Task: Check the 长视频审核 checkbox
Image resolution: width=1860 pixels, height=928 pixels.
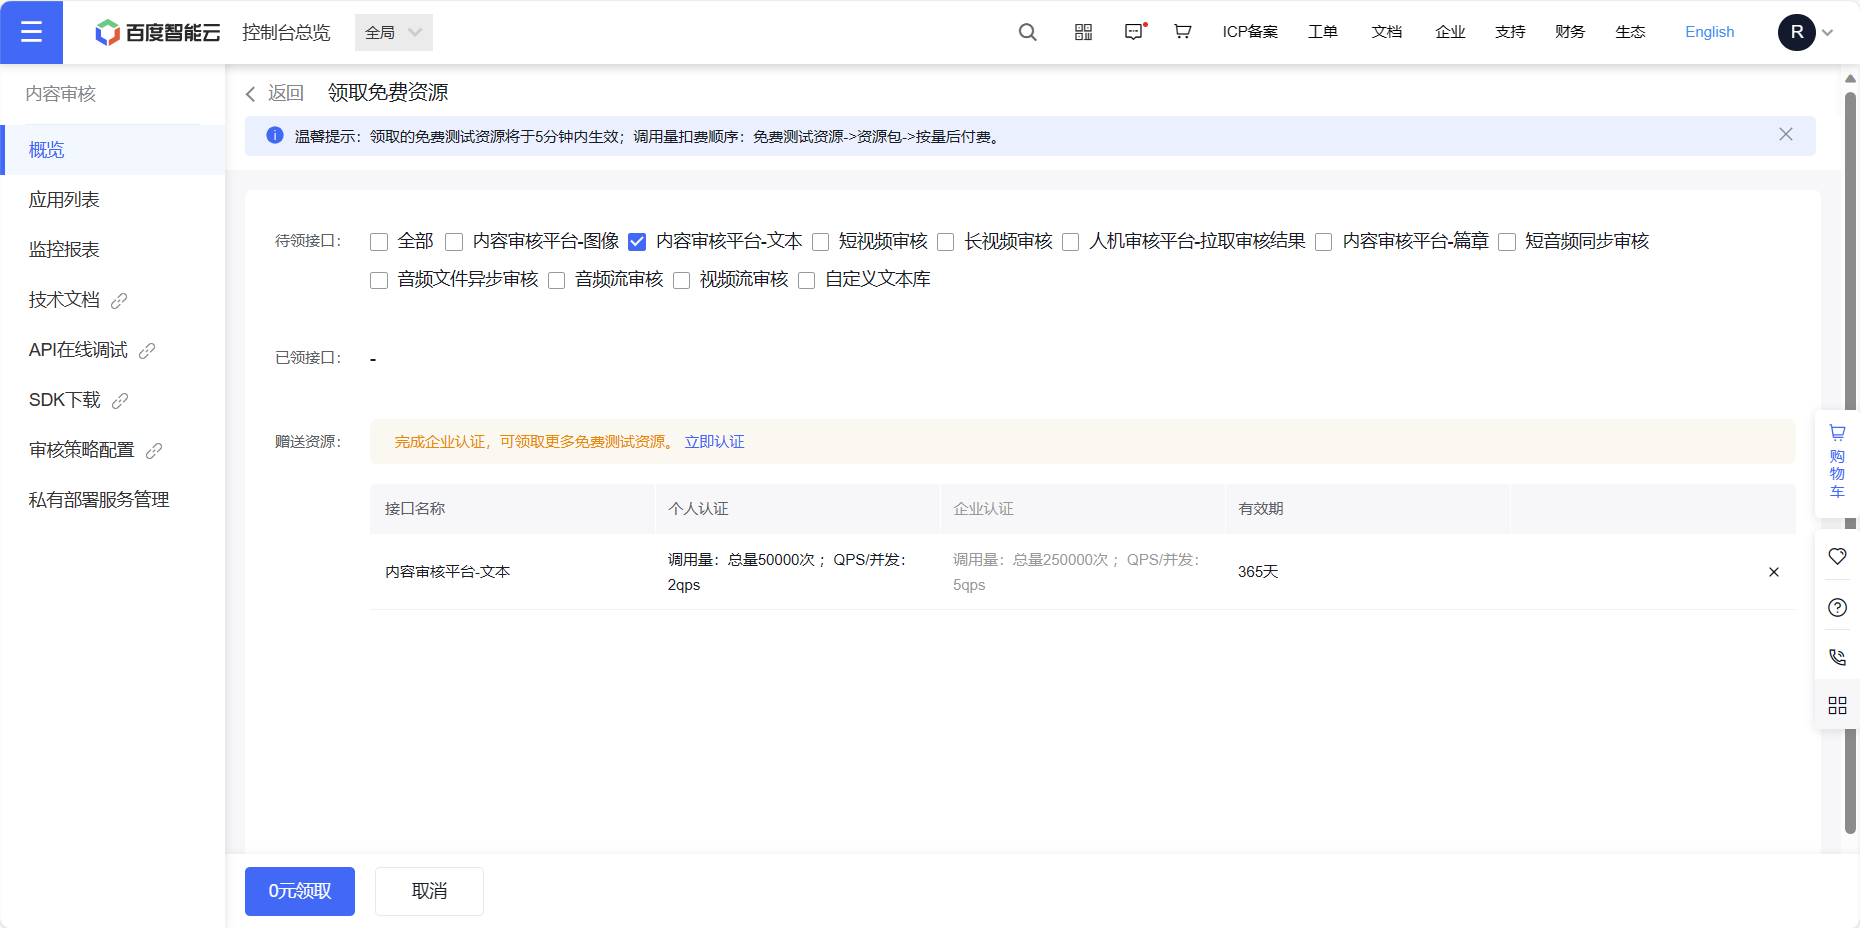Action: pyautogui.click(x=946, y=242)
